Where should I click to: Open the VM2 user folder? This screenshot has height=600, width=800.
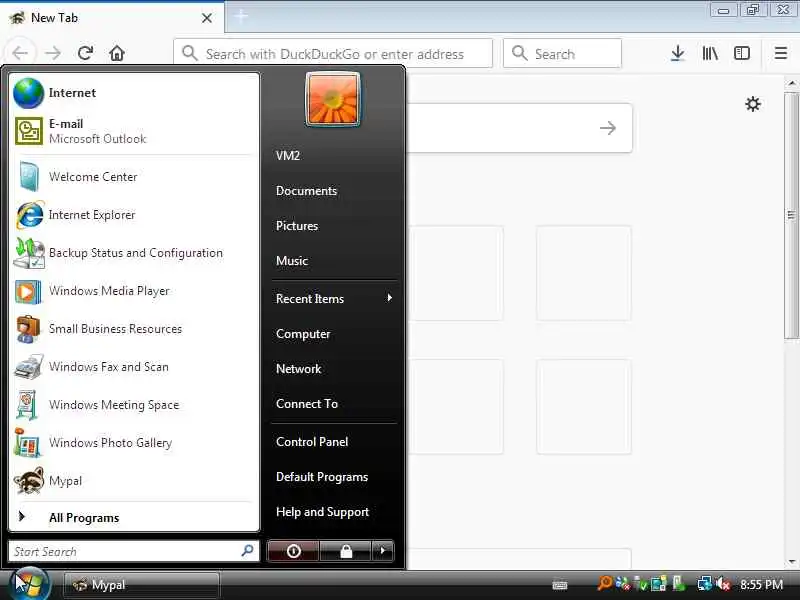(288, 156)
